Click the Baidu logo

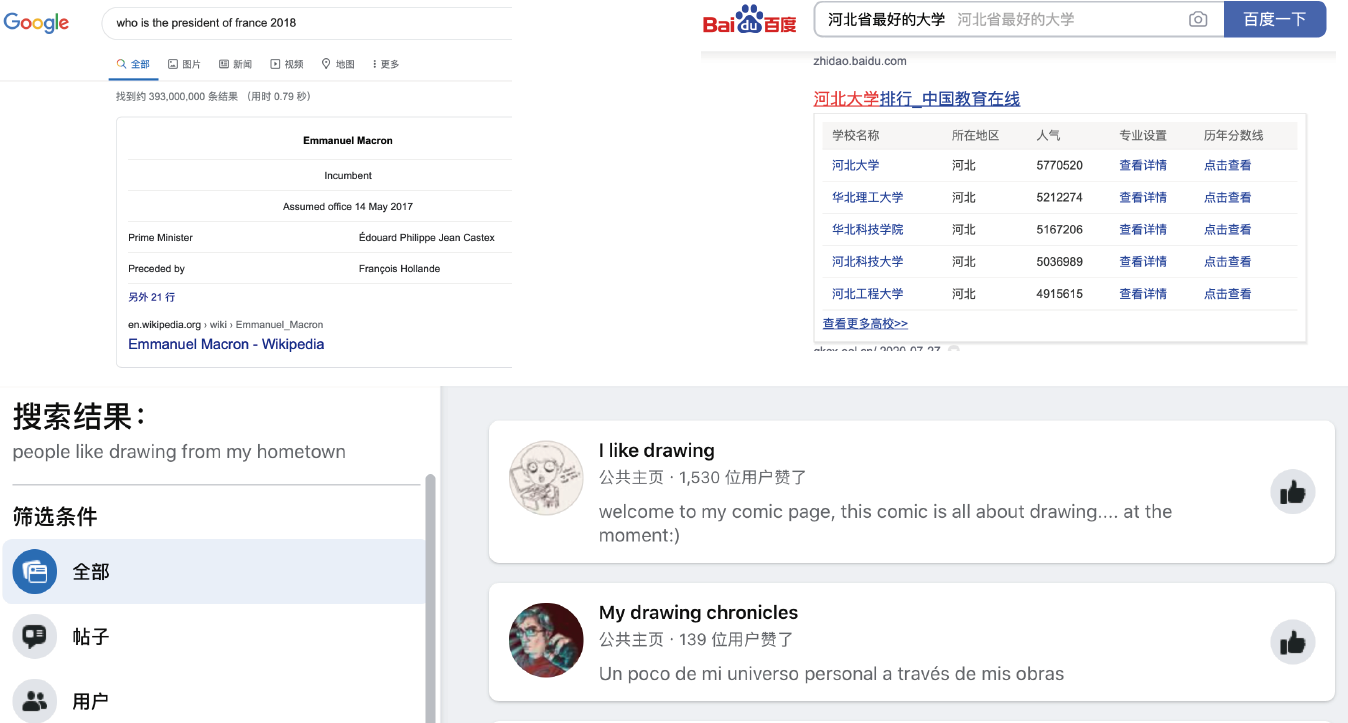coord(749,21)
